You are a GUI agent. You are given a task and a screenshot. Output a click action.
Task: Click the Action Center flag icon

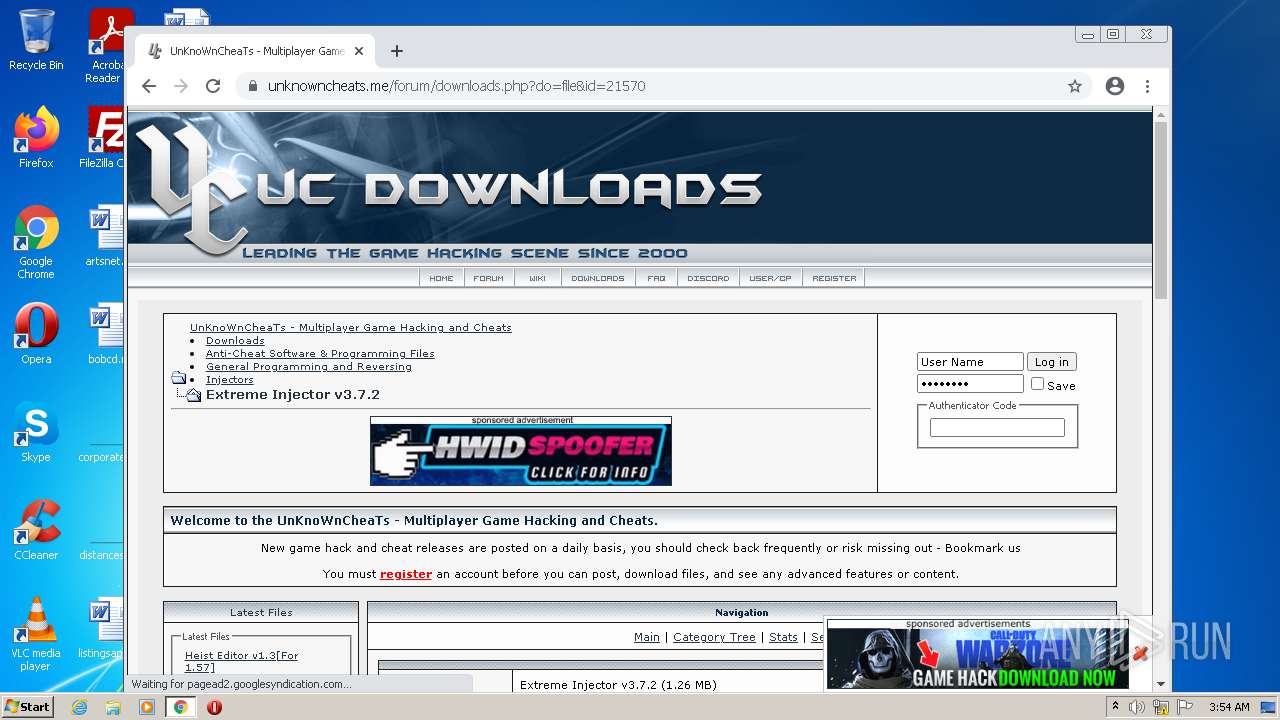(x=1185, y=707)
